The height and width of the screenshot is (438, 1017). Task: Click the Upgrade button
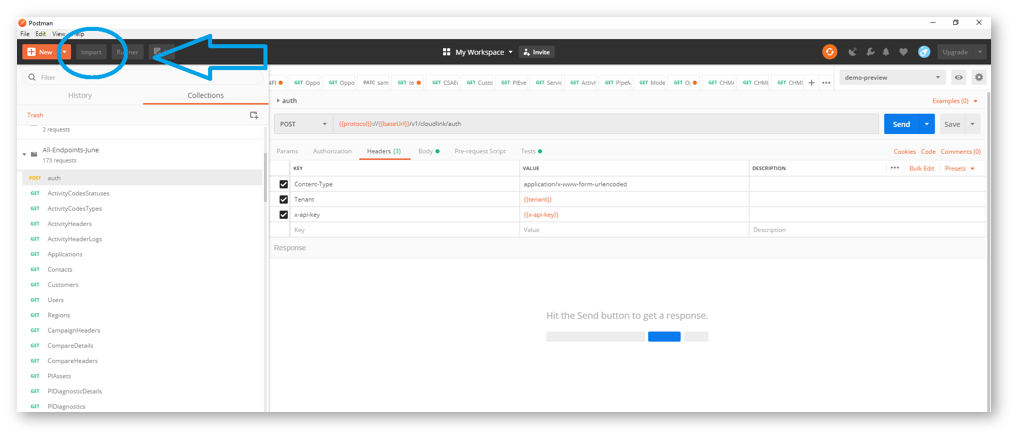(x=955, y=52)
